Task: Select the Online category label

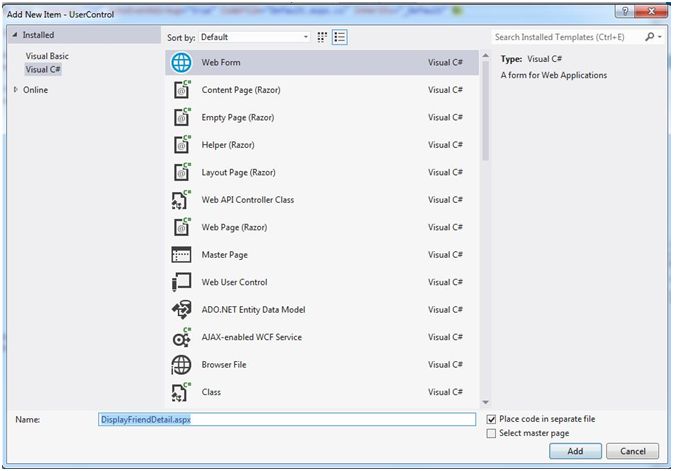Action: pos(35,90)
